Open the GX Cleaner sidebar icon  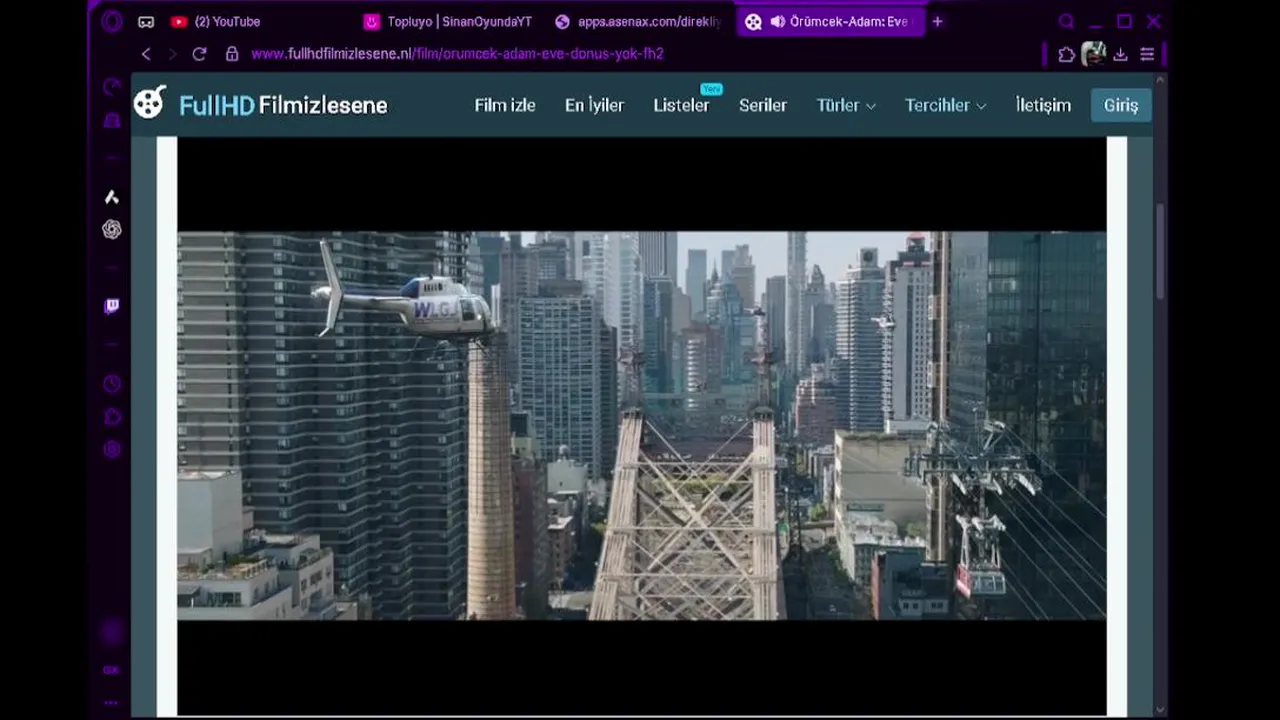click(x=112, y=120)
